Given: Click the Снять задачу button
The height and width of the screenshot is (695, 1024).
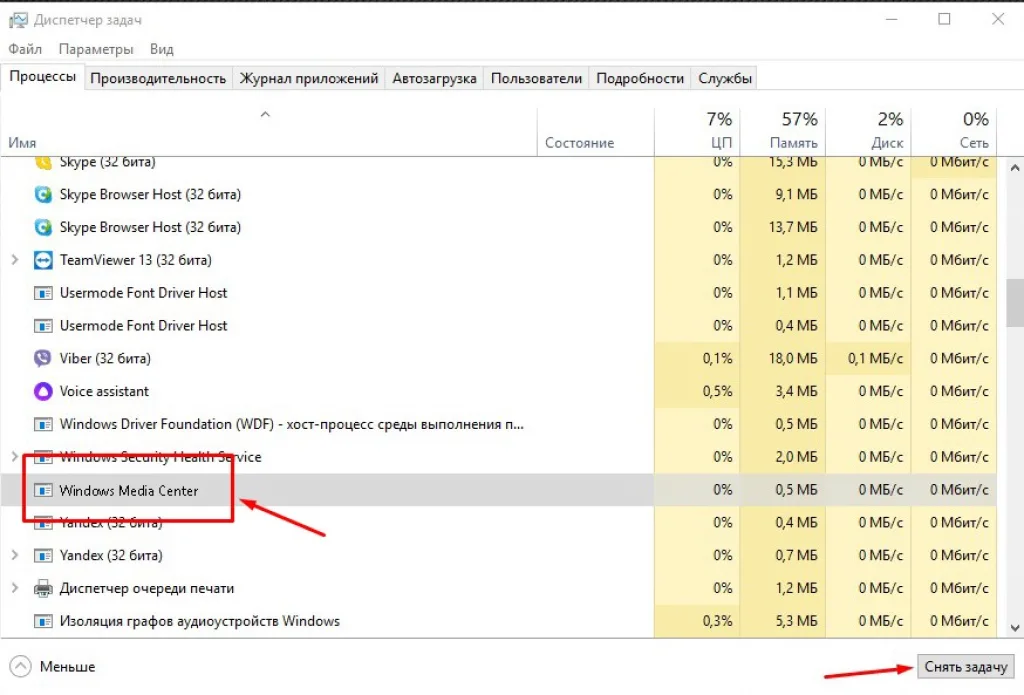Looking at the screenshot, I should (965, 667).
